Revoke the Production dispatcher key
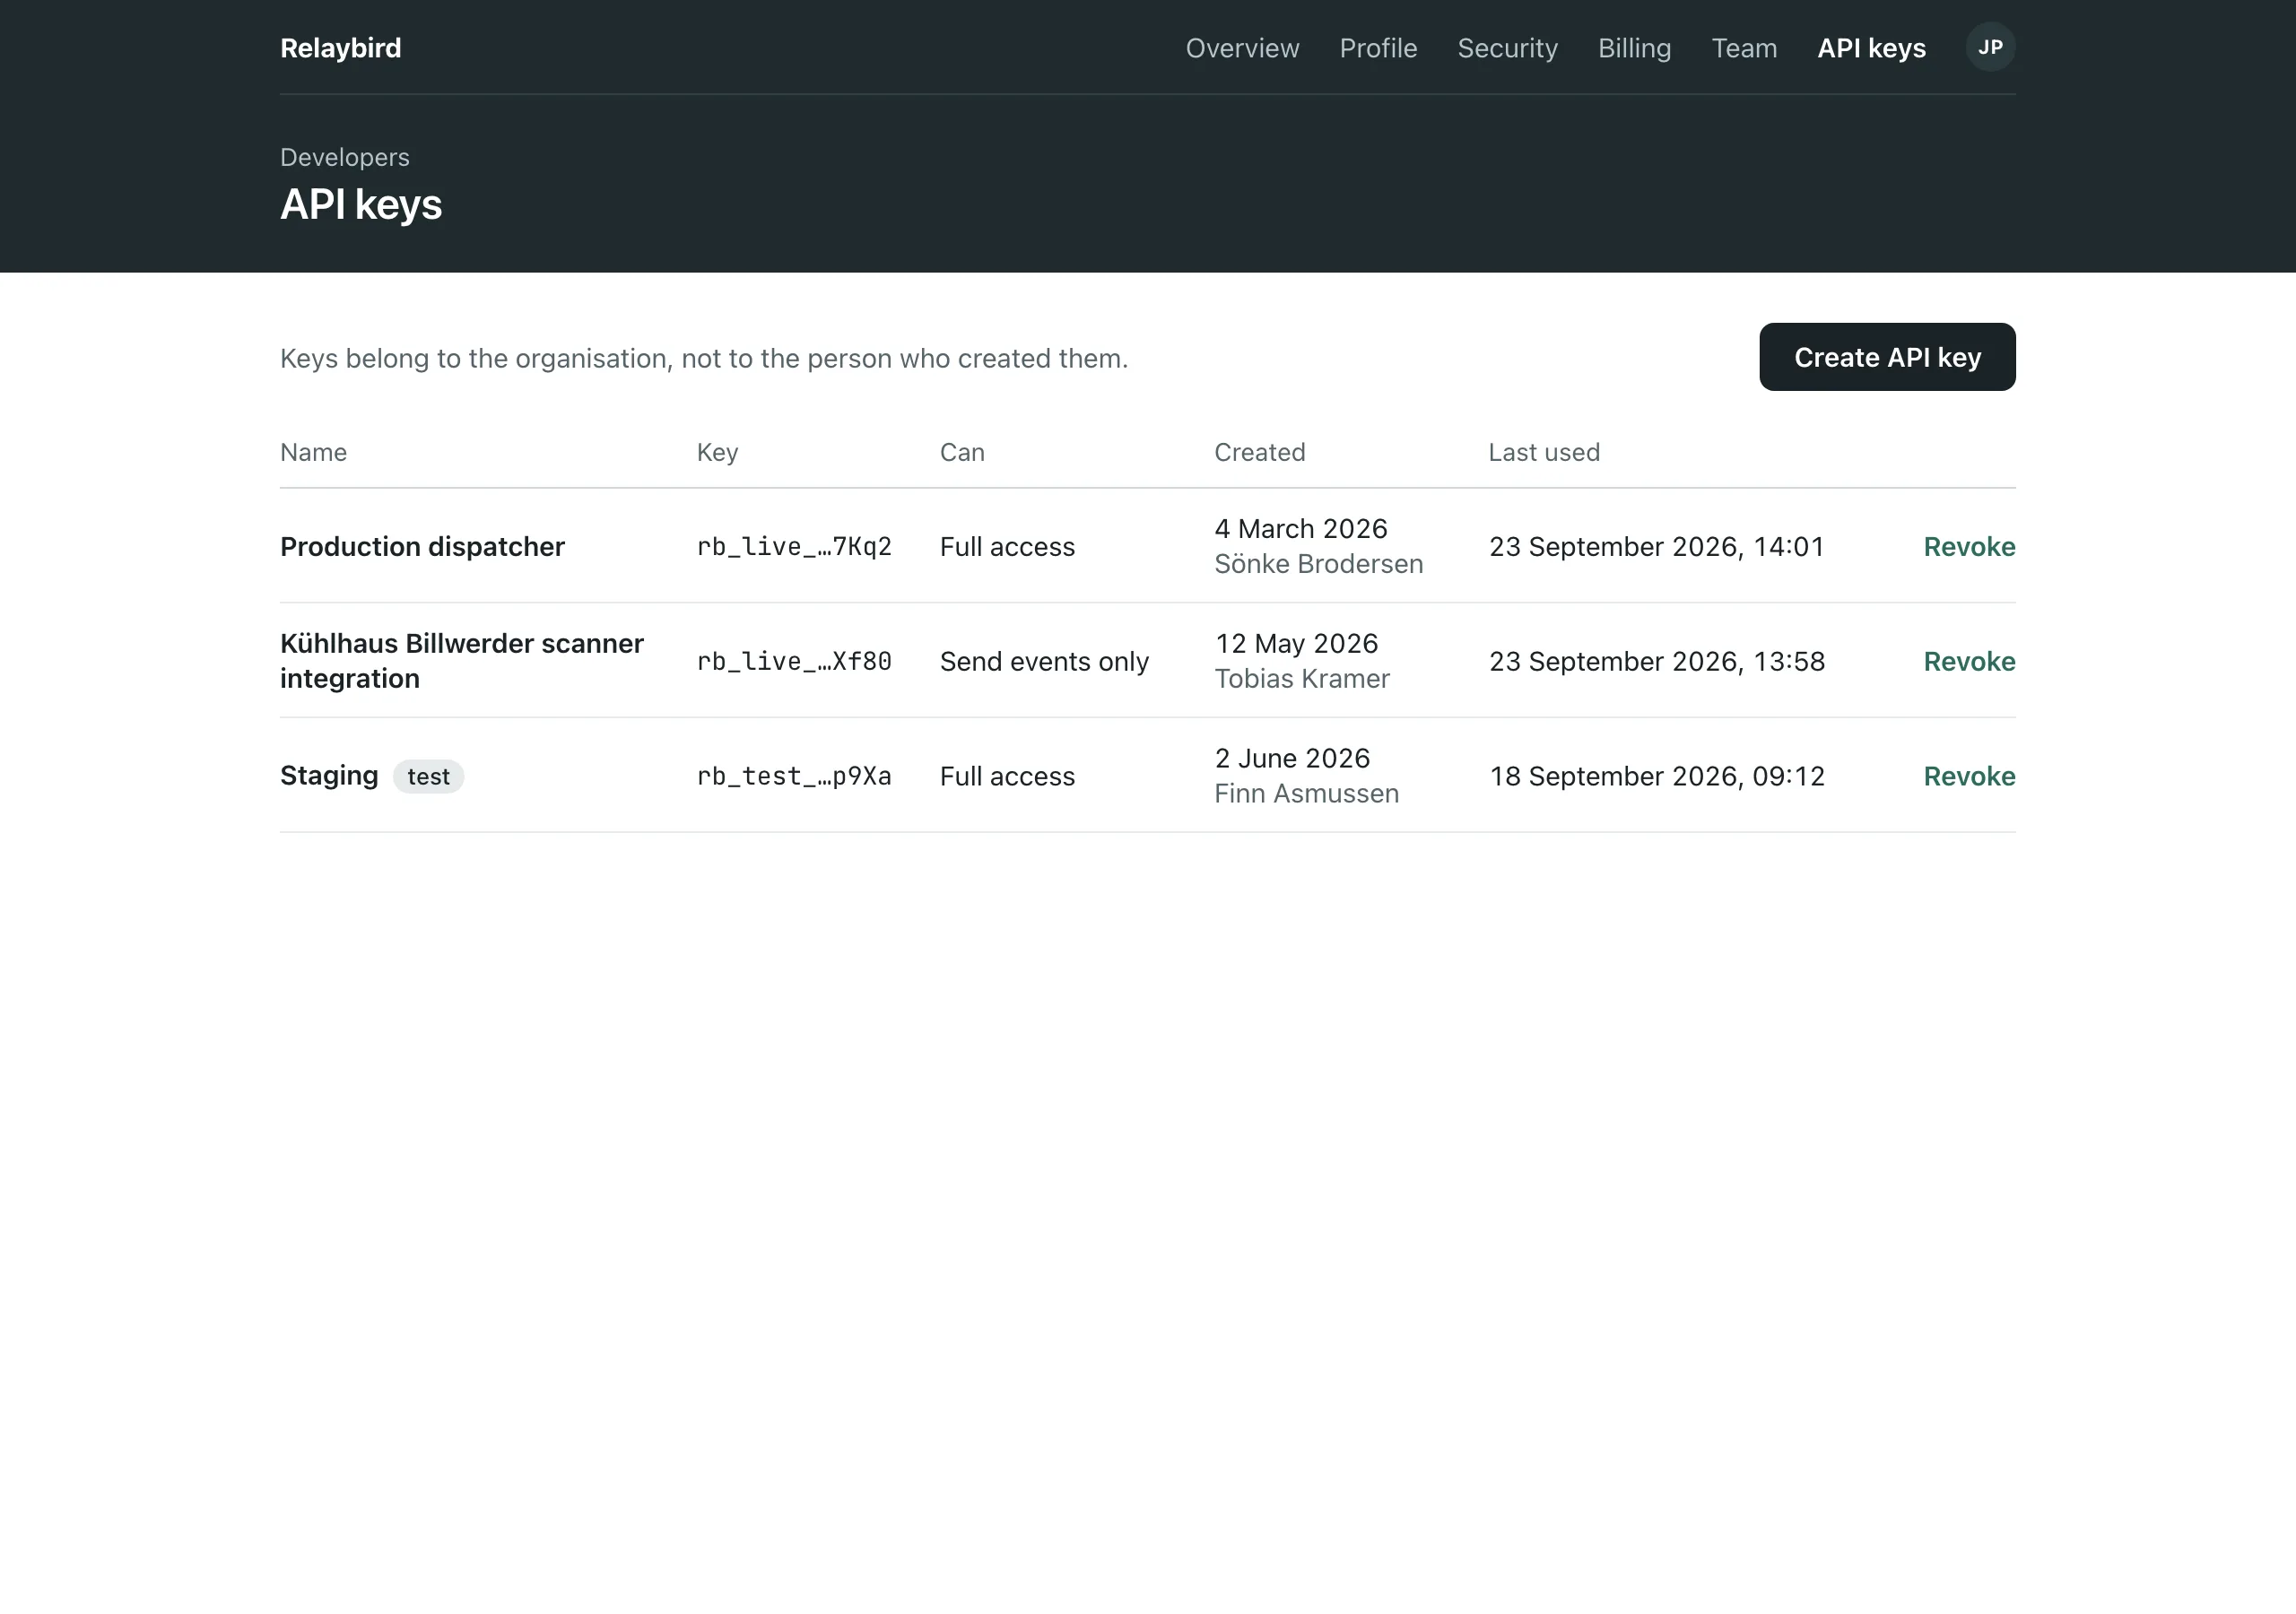This screenshot has height=1614, width=2296. pyautogui.click(x=1969, y=546)
